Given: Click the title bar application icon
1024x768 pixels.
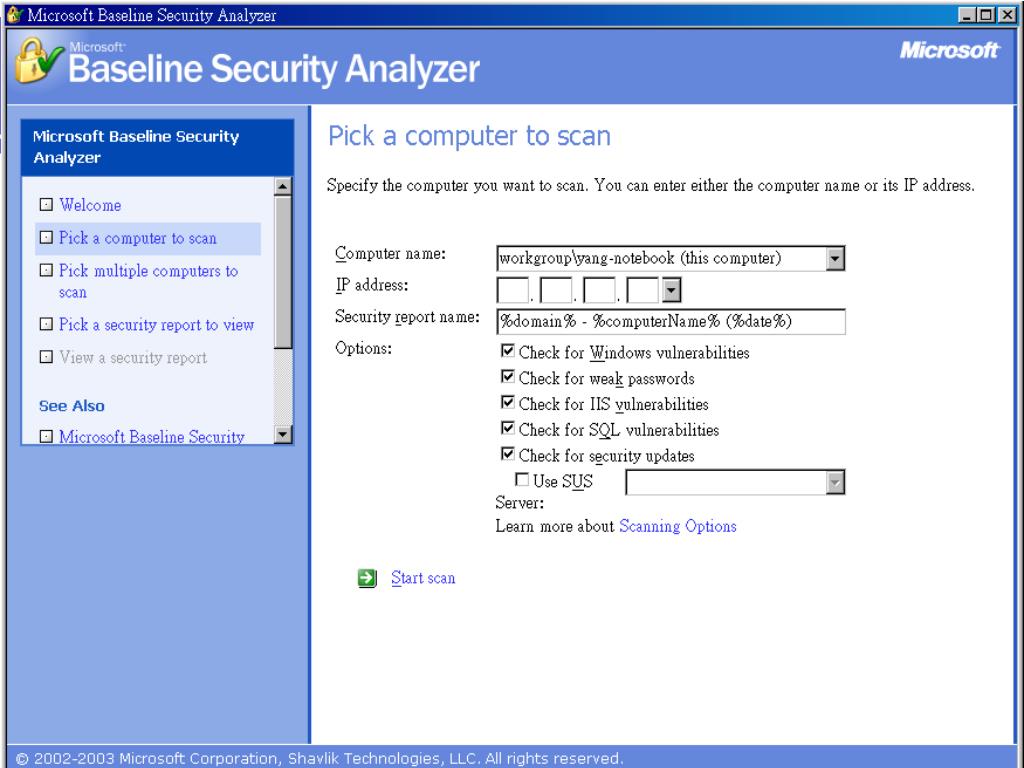Looking at the screenshot, I should click(14, 14).
